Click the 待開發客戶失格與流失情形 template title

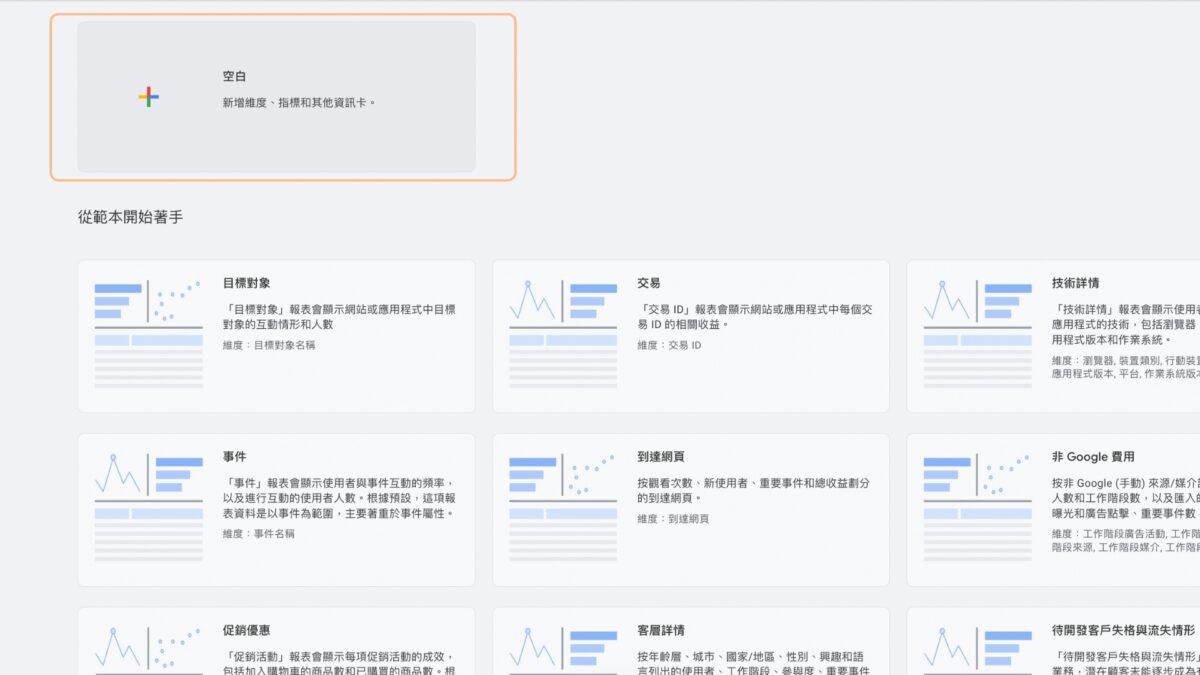click(x=1123, y=631)
